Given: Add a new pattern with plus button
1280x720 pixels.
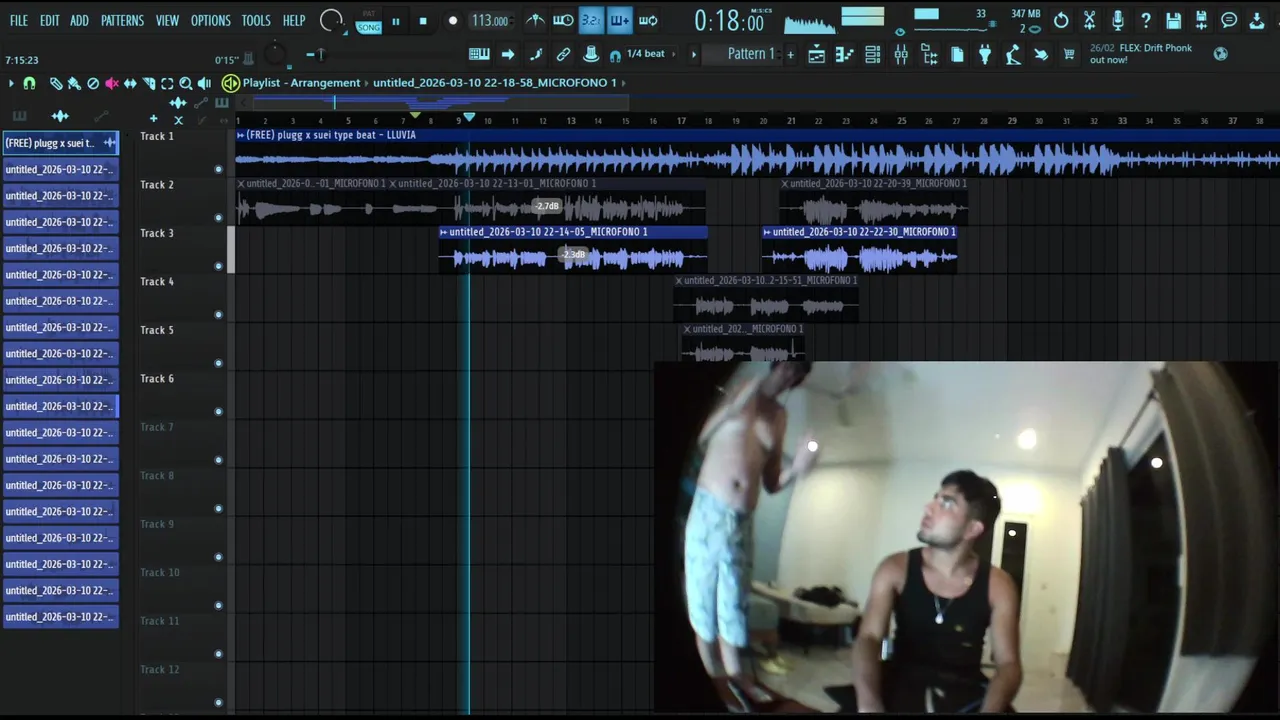Looking at the screenshot, I should [x=790, y=54].
